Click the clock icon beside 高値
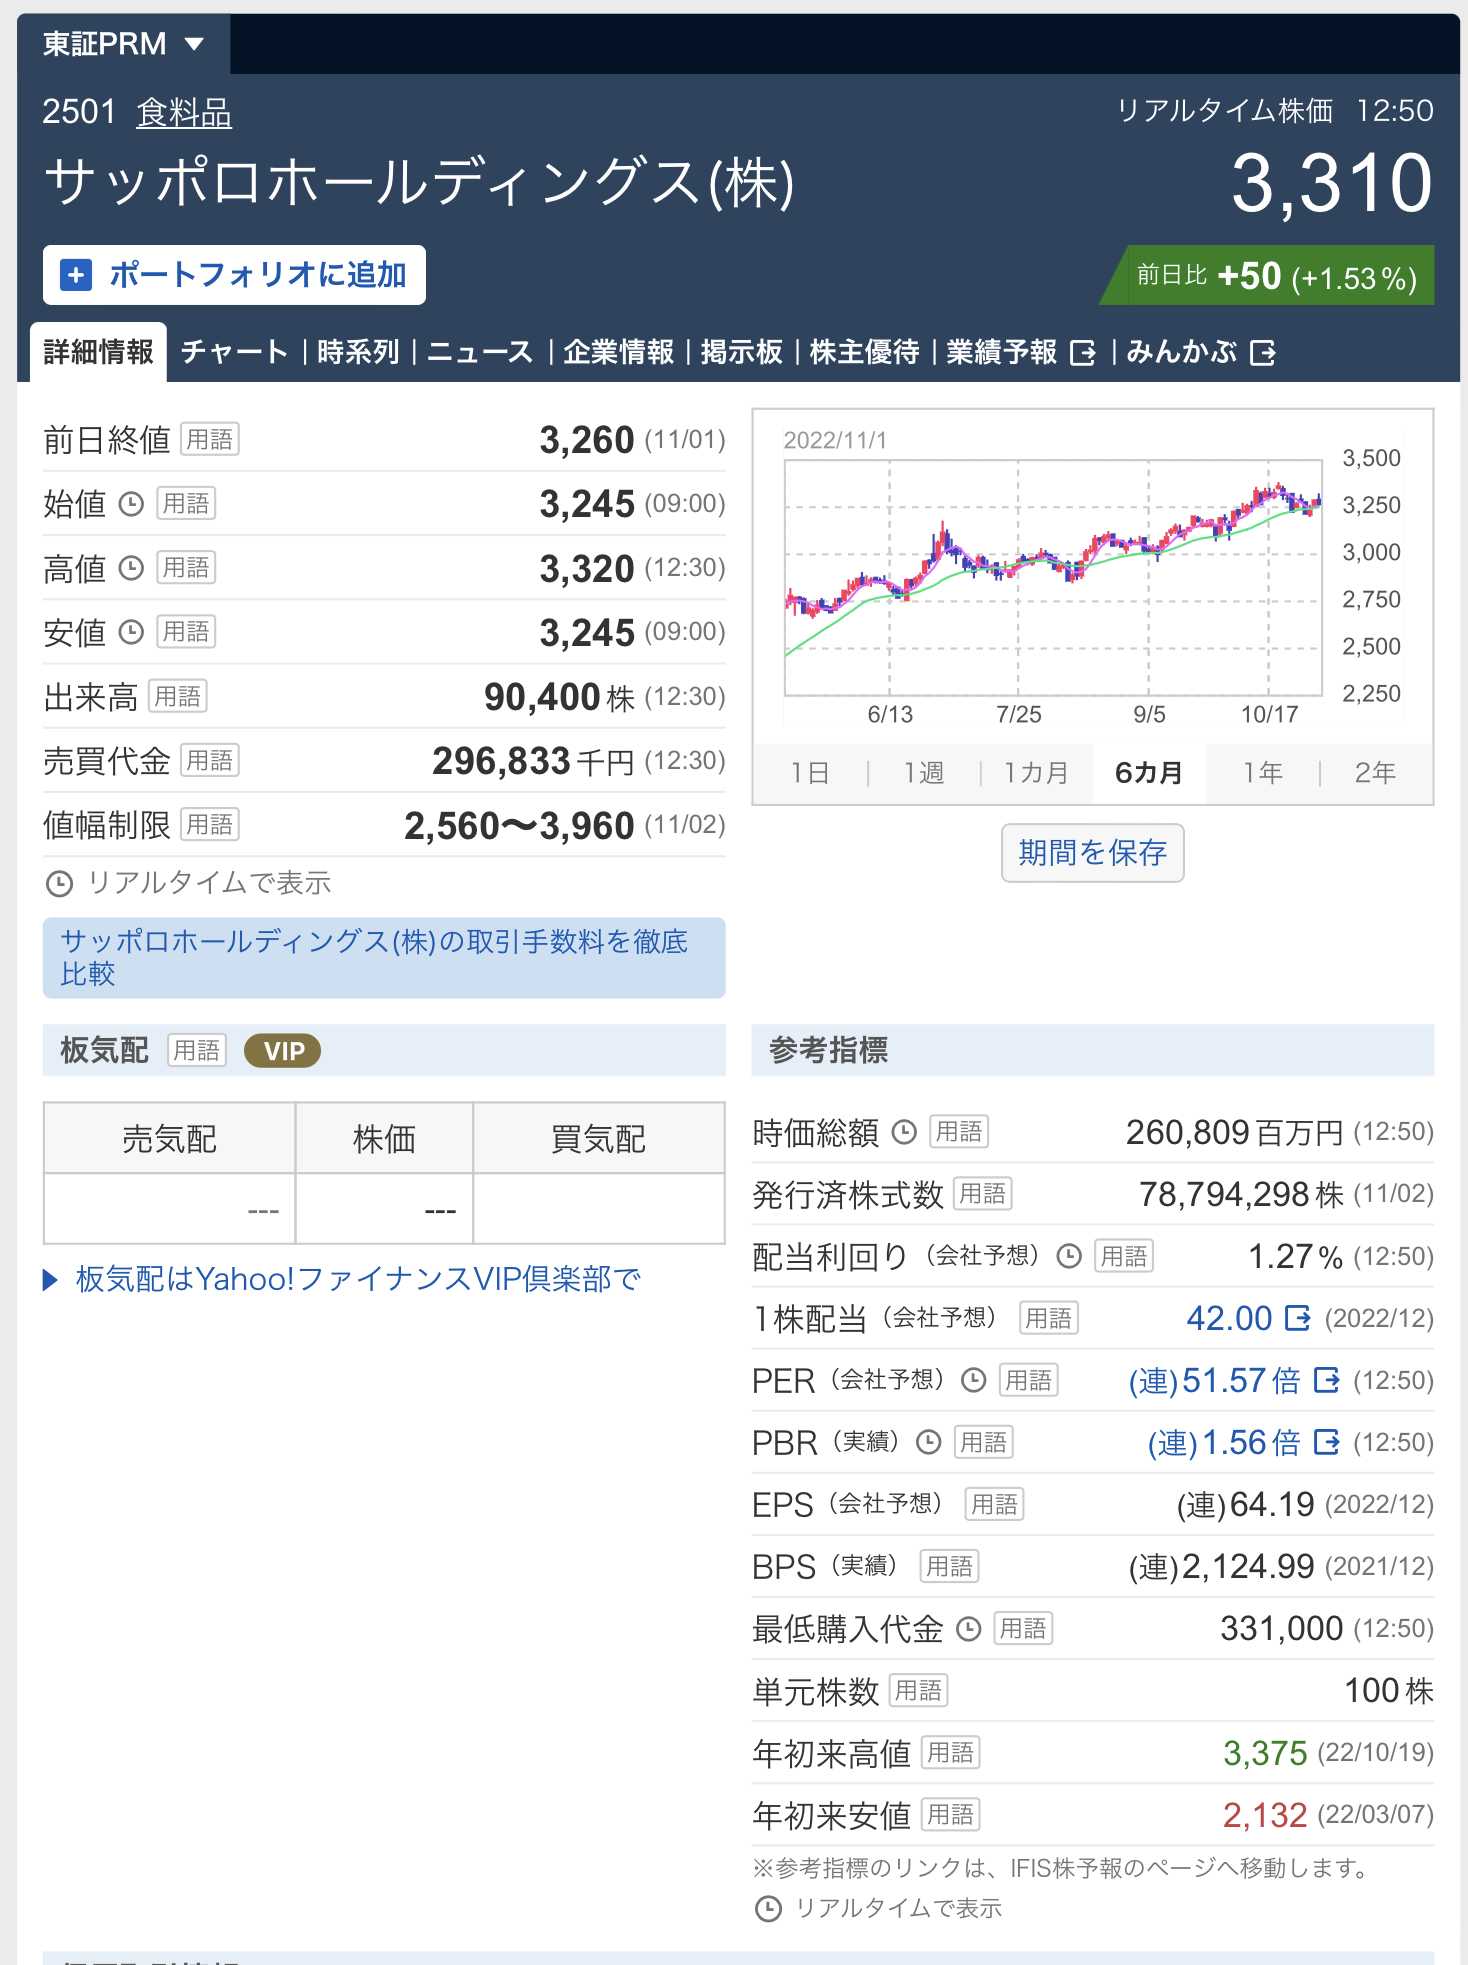The width and height of the screenshot is (1468, 1965). [131, 568]
